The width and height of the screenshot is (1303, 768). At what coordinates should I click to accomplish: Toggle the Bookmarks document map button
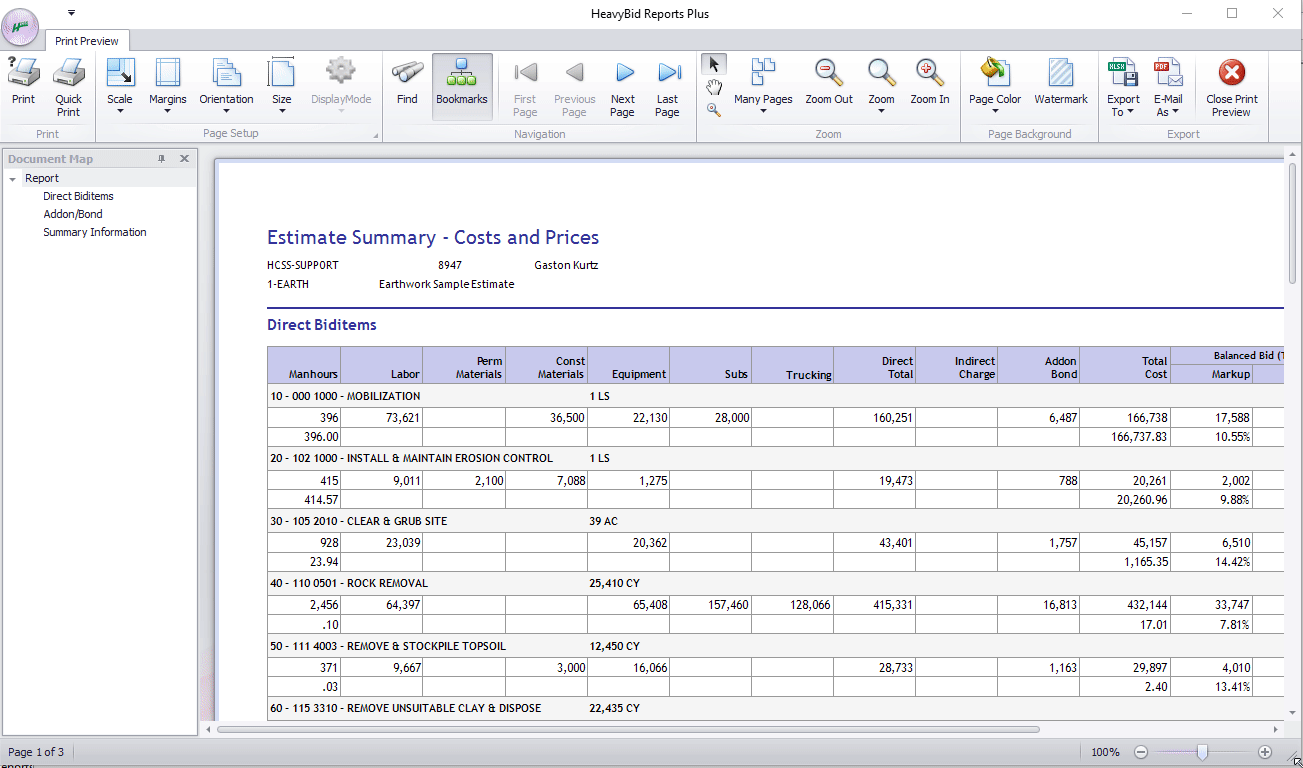(x=462, y=81)
